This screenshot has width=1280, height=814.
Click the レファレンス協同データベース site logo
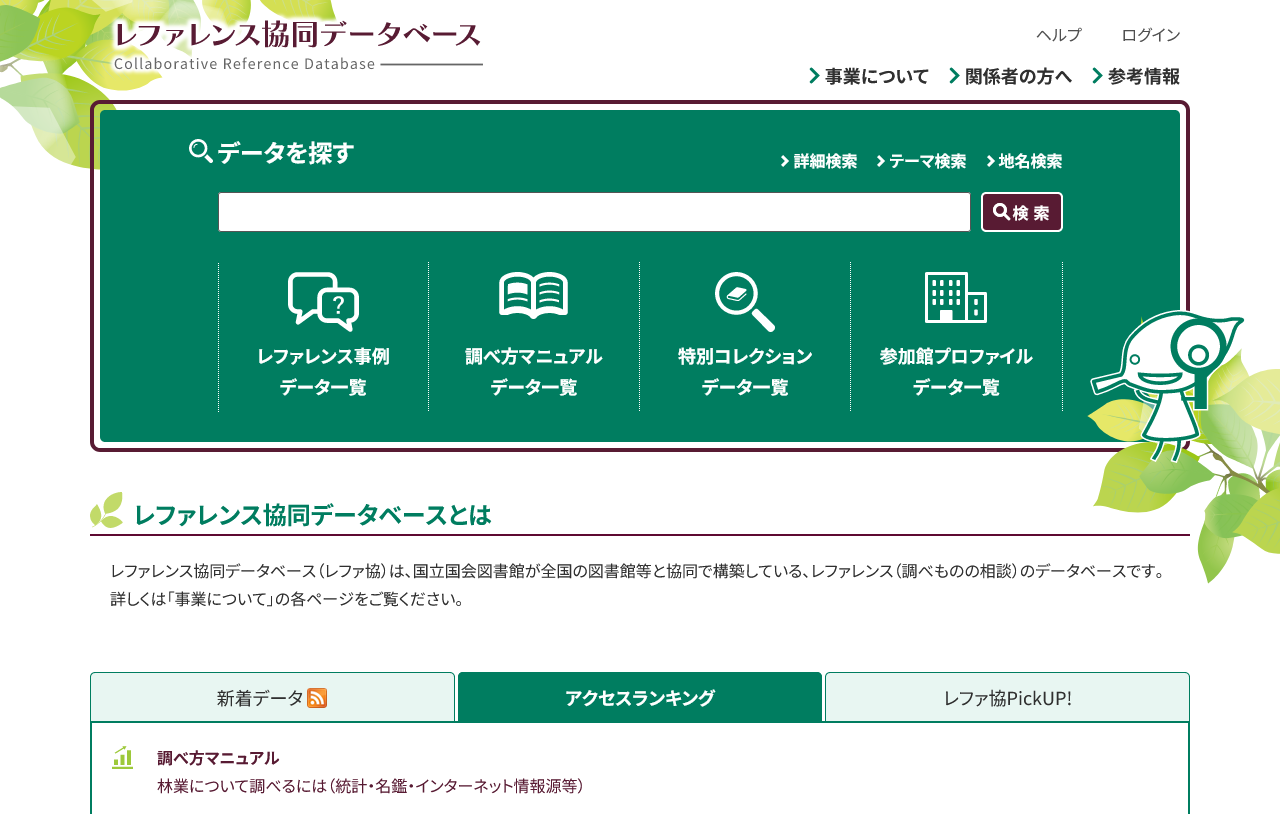[x=298, y=46]
